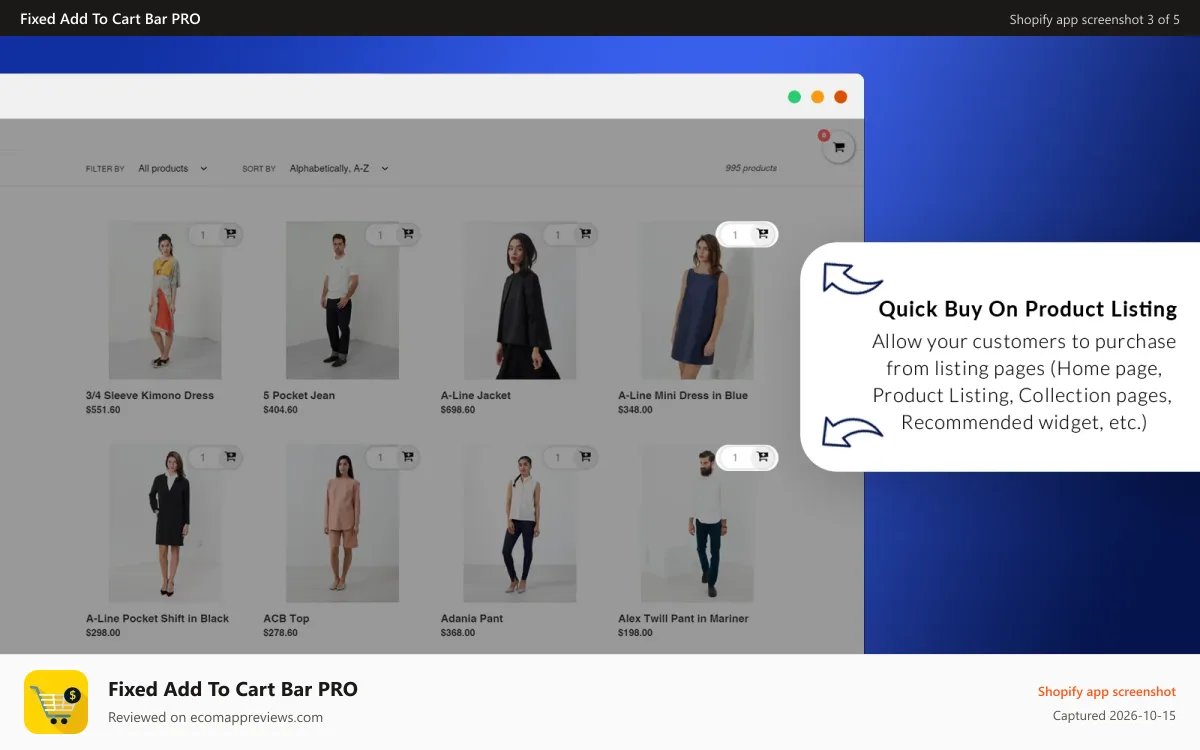Set quantity field for 3/4 Sleeve Kimono Dress
The width and height of the screenshot is (1200, 750).
[203, 235]
